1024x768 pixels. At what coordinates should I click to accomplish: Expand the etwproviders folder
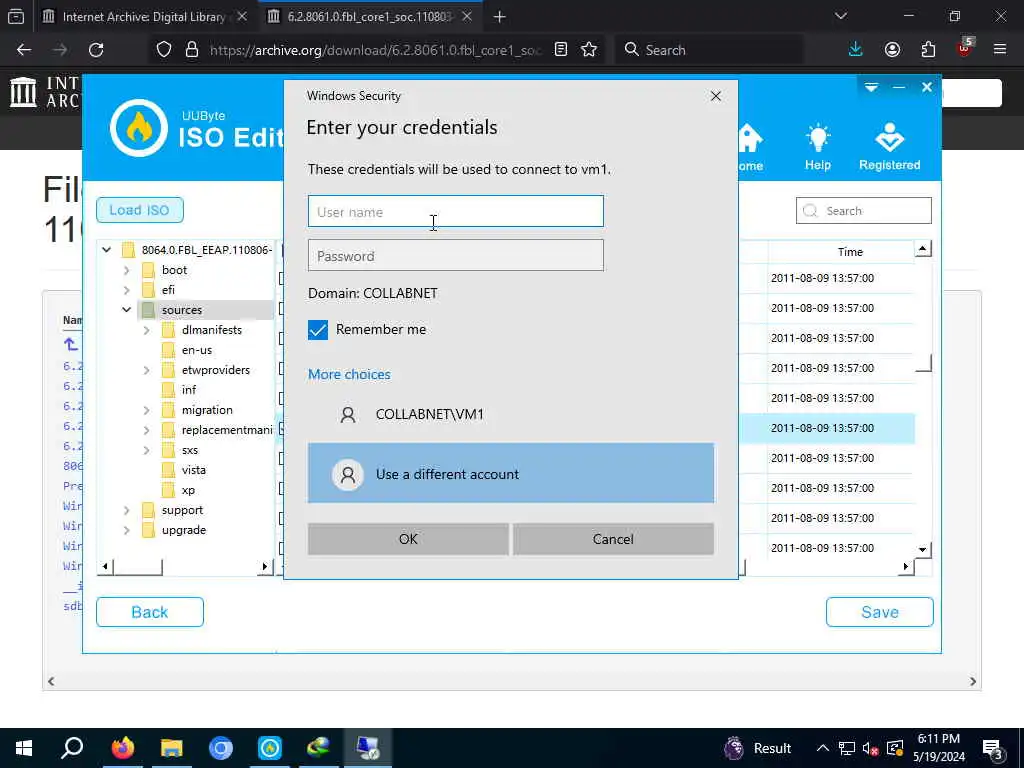146,370
